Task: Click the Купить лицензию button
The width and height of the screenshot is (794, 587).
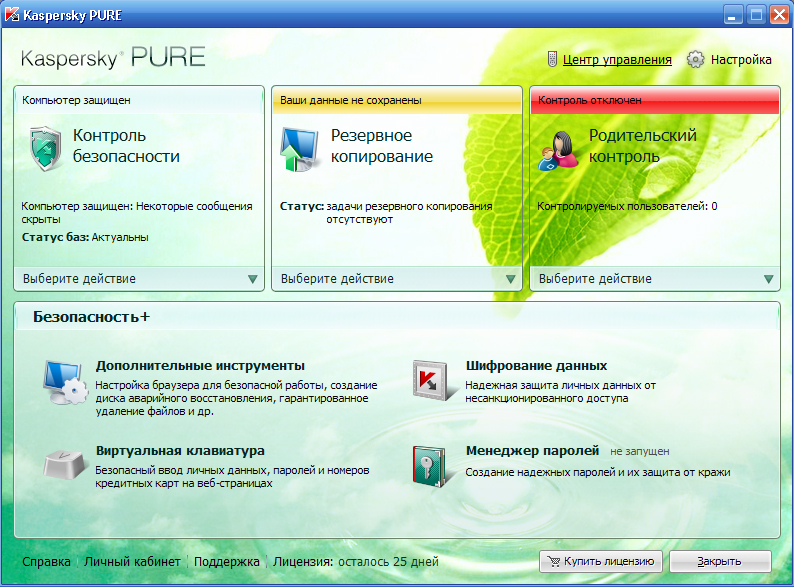Action: click(x=601, y=561)
